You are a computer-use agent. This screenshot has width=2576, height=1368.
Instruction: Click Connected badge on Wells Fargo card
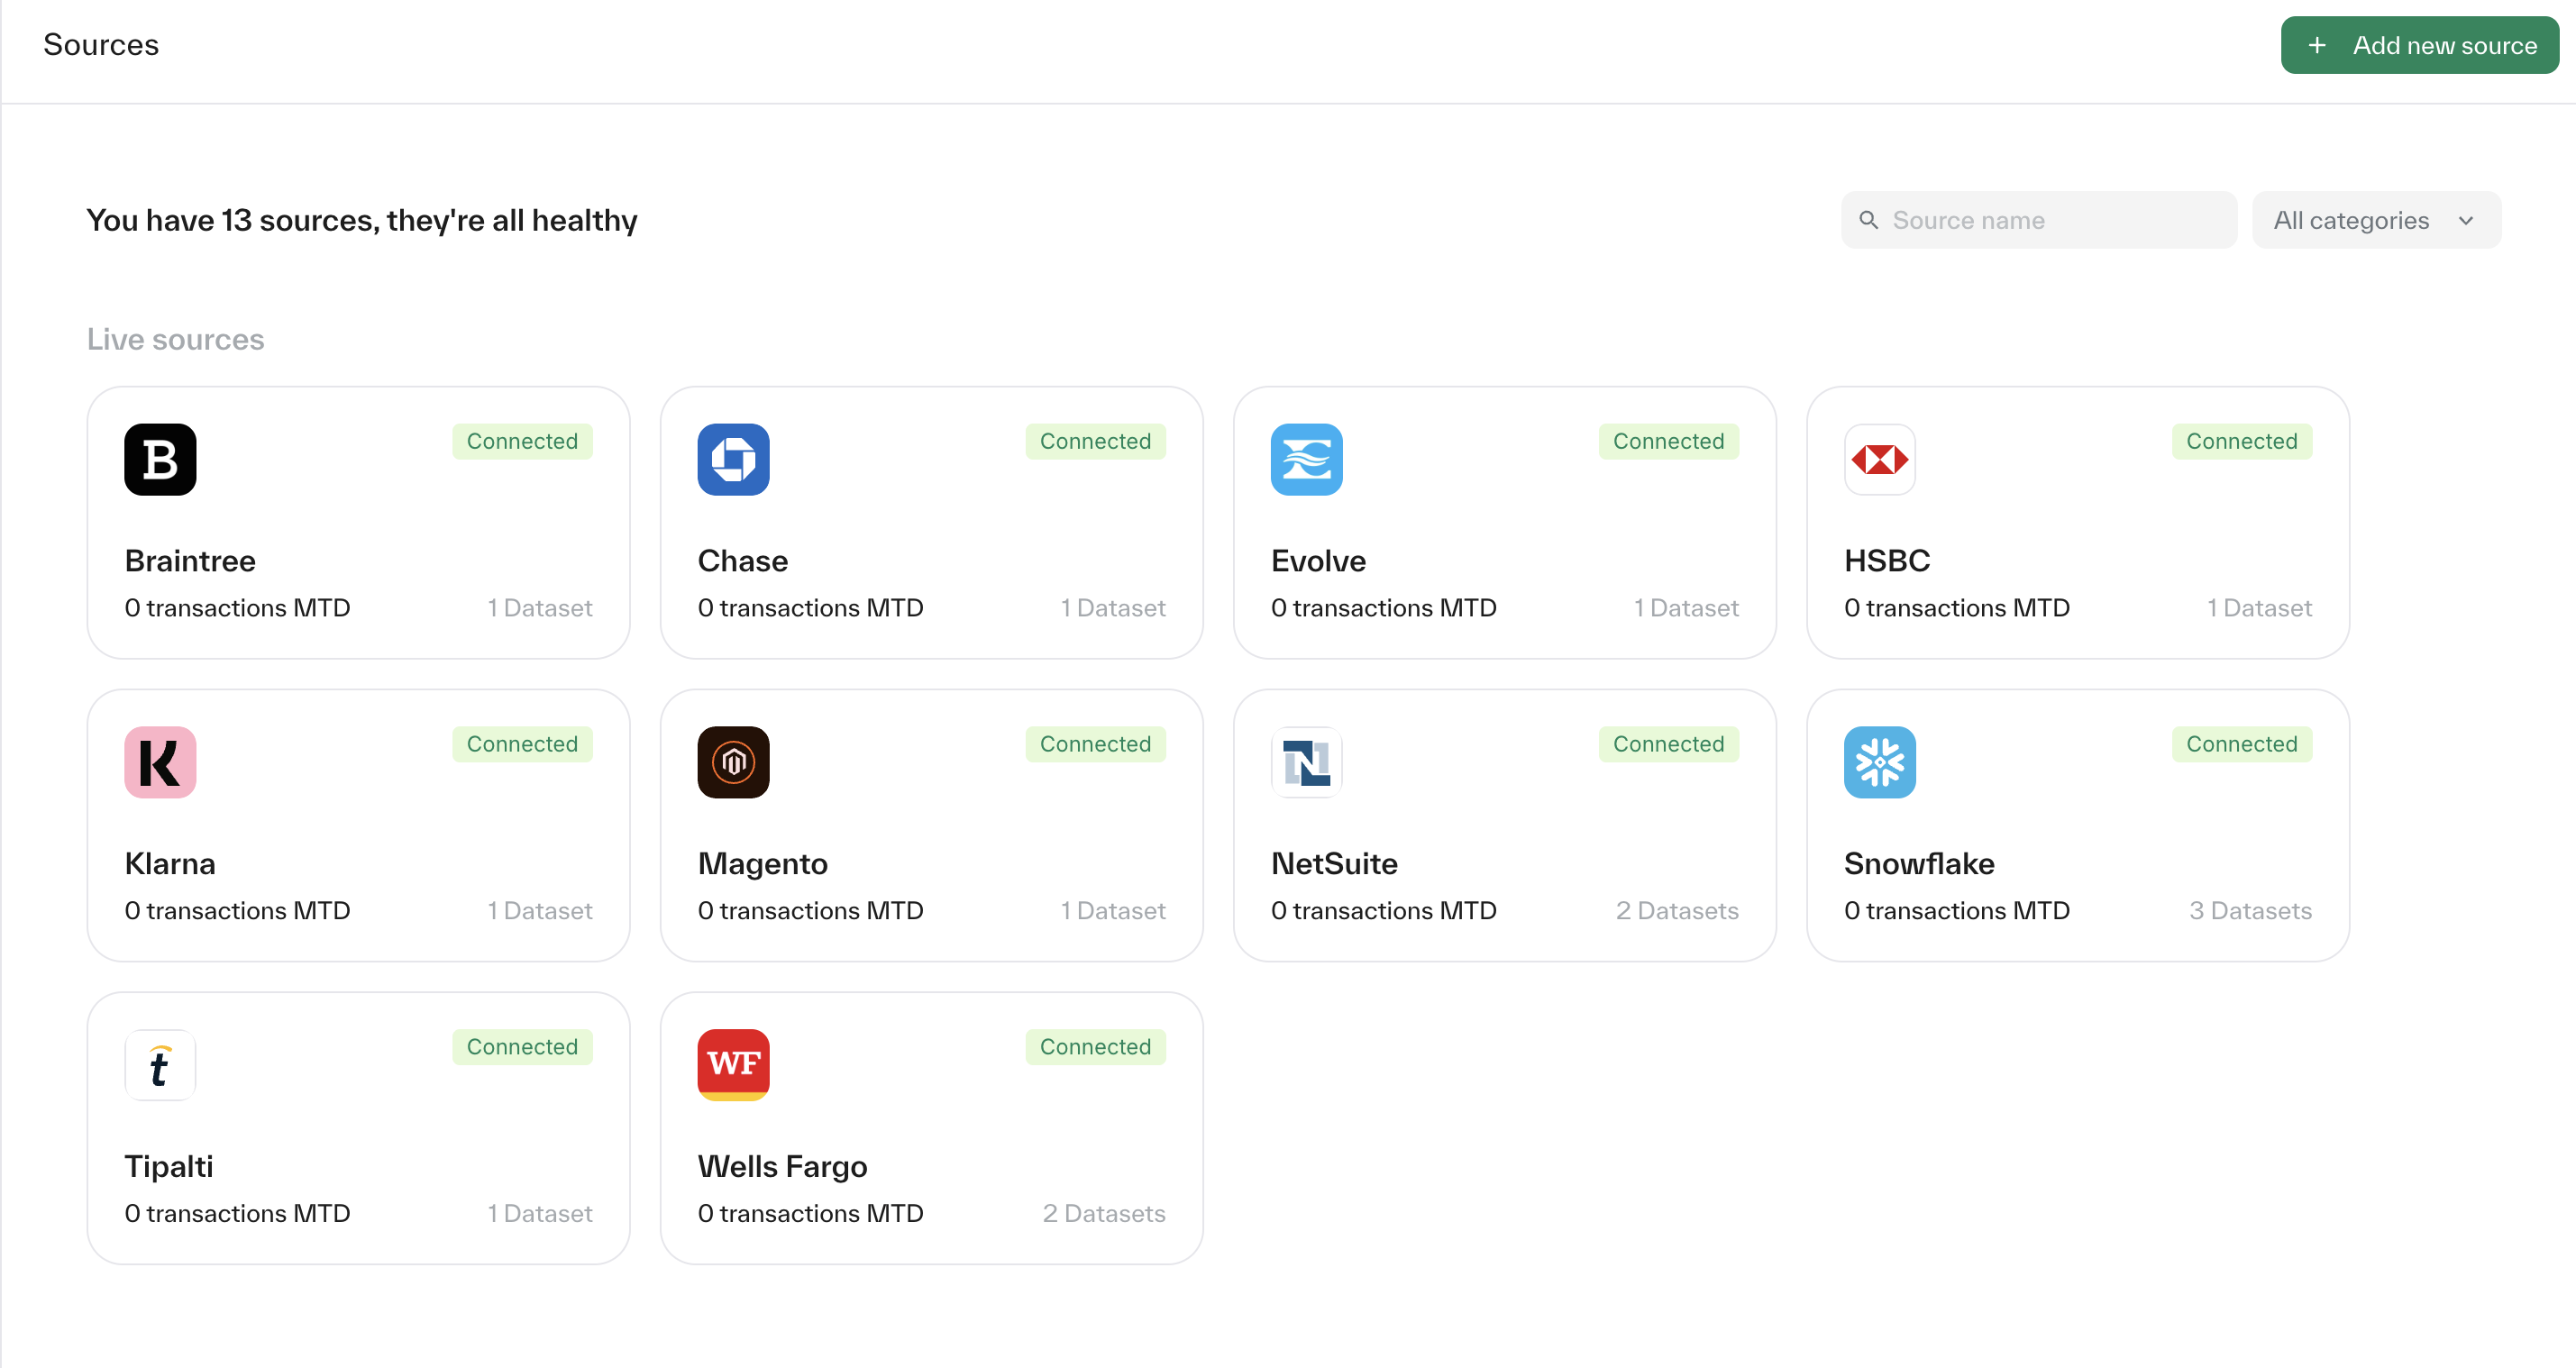coord(1095,1047)
